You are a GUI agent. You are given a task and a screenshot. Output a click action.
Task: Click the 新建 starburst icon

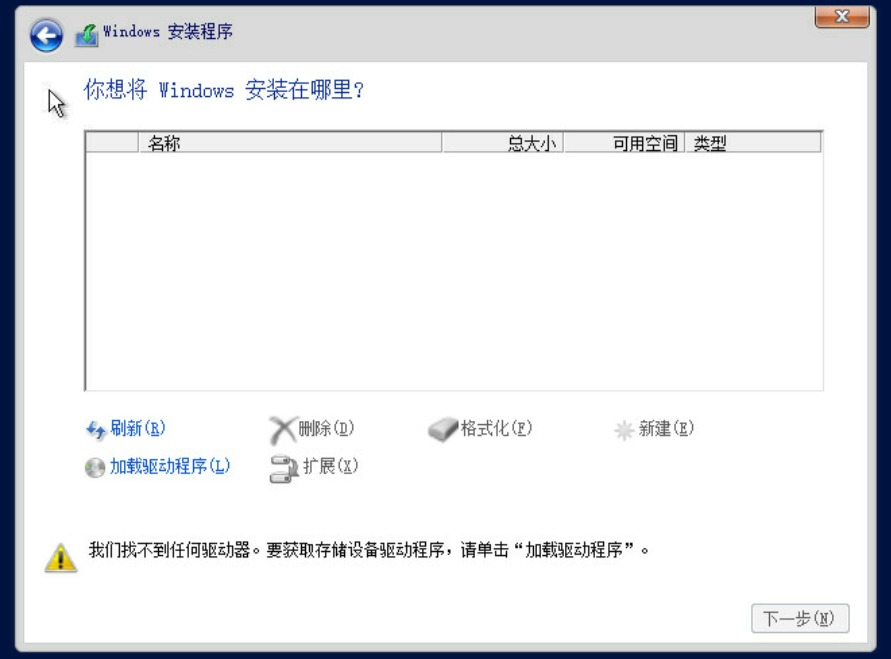624,430
